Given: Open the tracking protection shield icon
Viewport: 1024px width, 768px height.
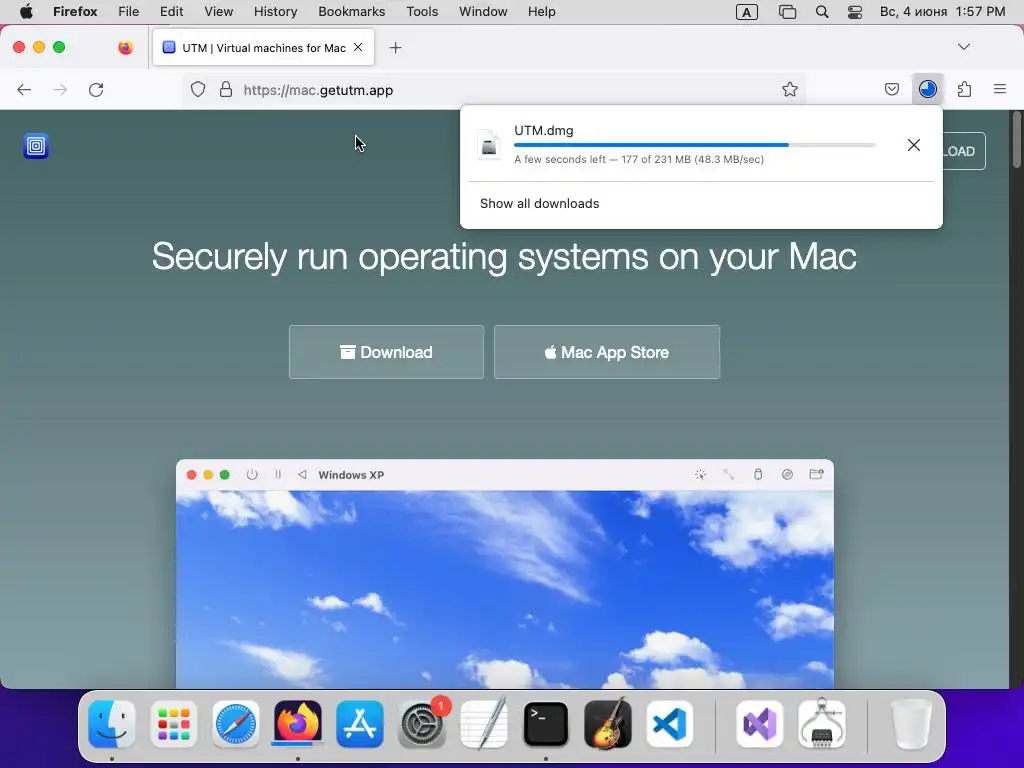Looking at the screenshot, I should (x=198, y=89).
